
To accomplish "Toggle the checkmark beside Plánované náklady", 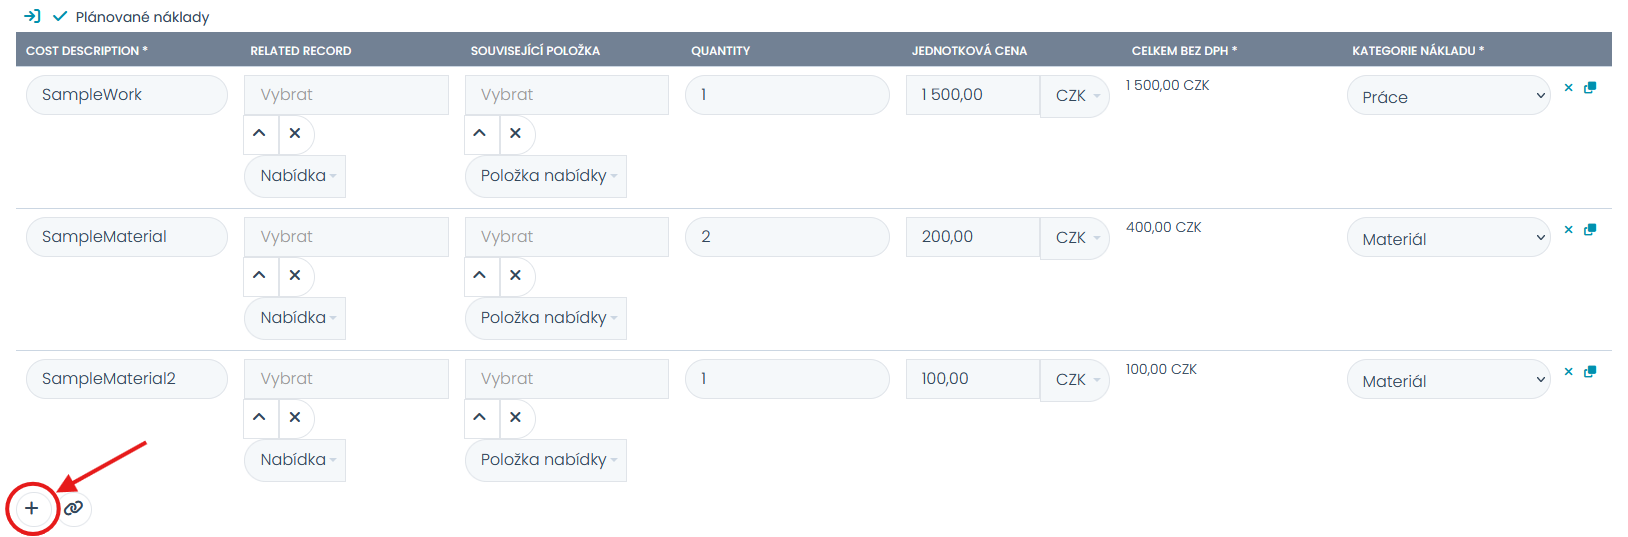I will (60, 16).
